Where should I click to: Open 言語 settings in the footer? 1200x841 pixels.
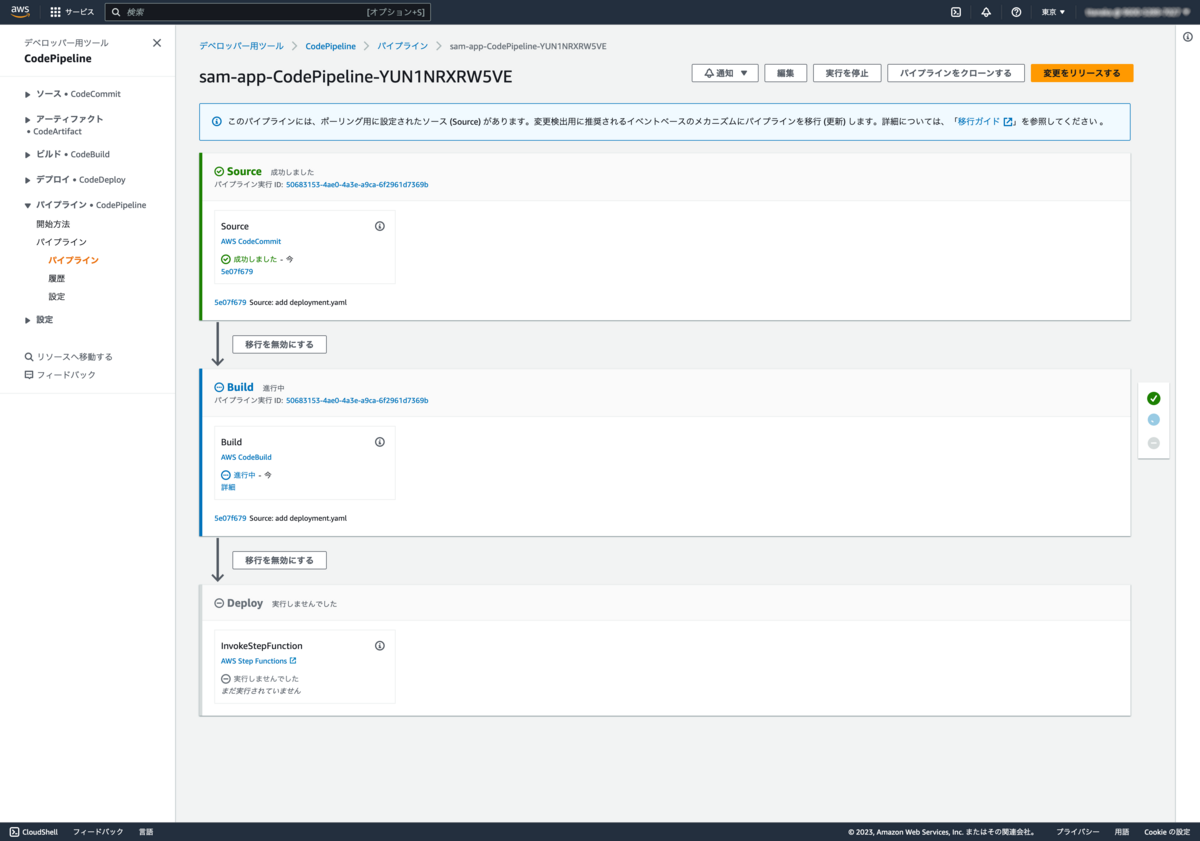146,832
